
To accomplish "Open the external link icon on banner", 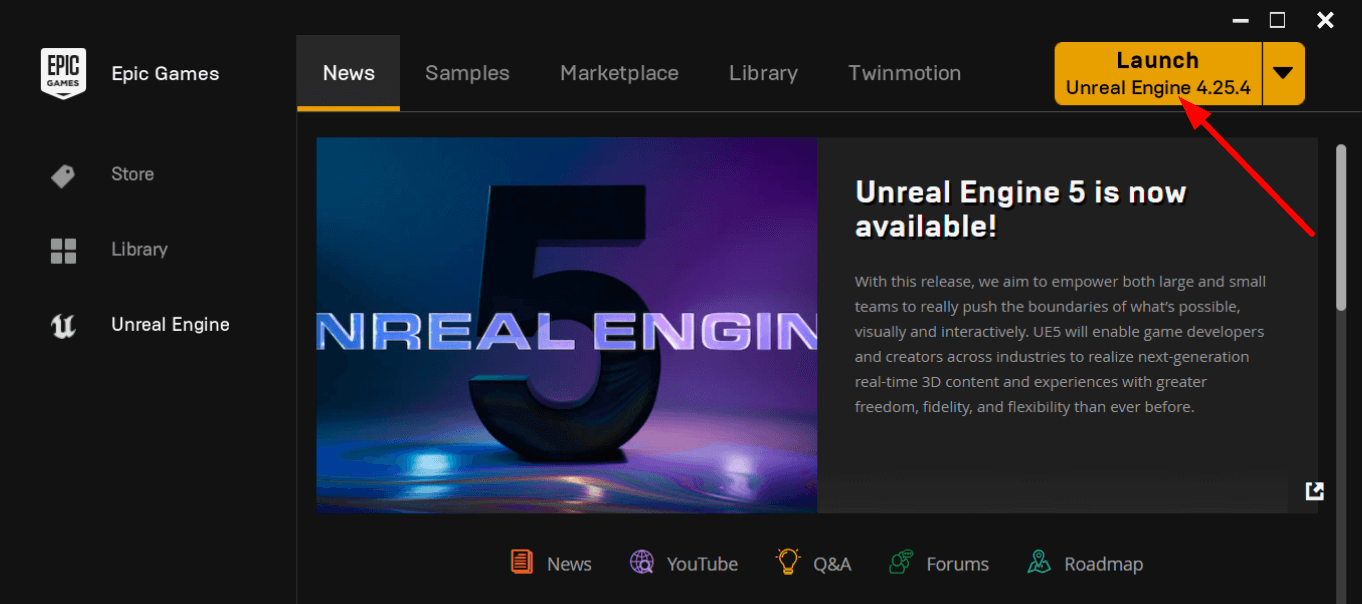I will pyautogui.click(x=1315, y=490).
